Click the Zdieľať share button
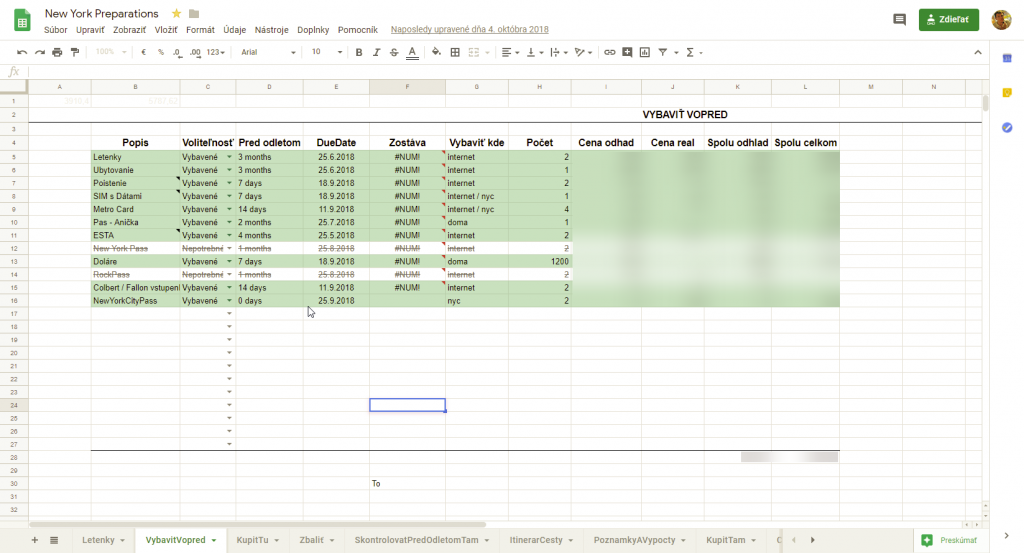The height and width of the screenshot is (553, 1024). [x=948, y=20]
